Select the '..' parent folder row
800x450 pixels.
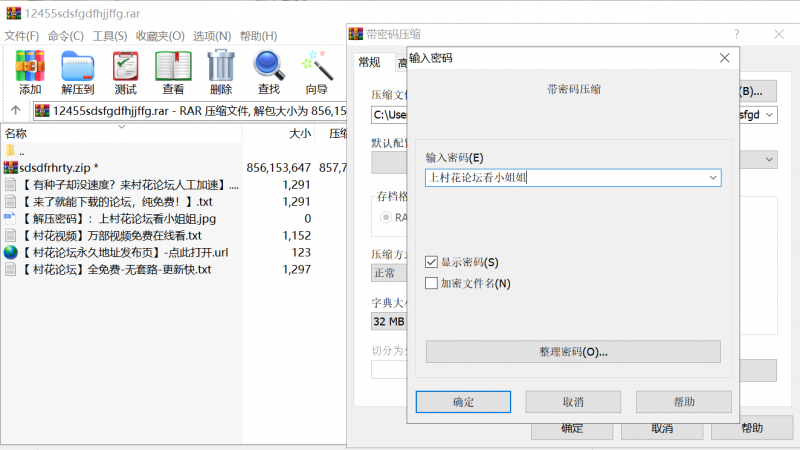[173, 151]
